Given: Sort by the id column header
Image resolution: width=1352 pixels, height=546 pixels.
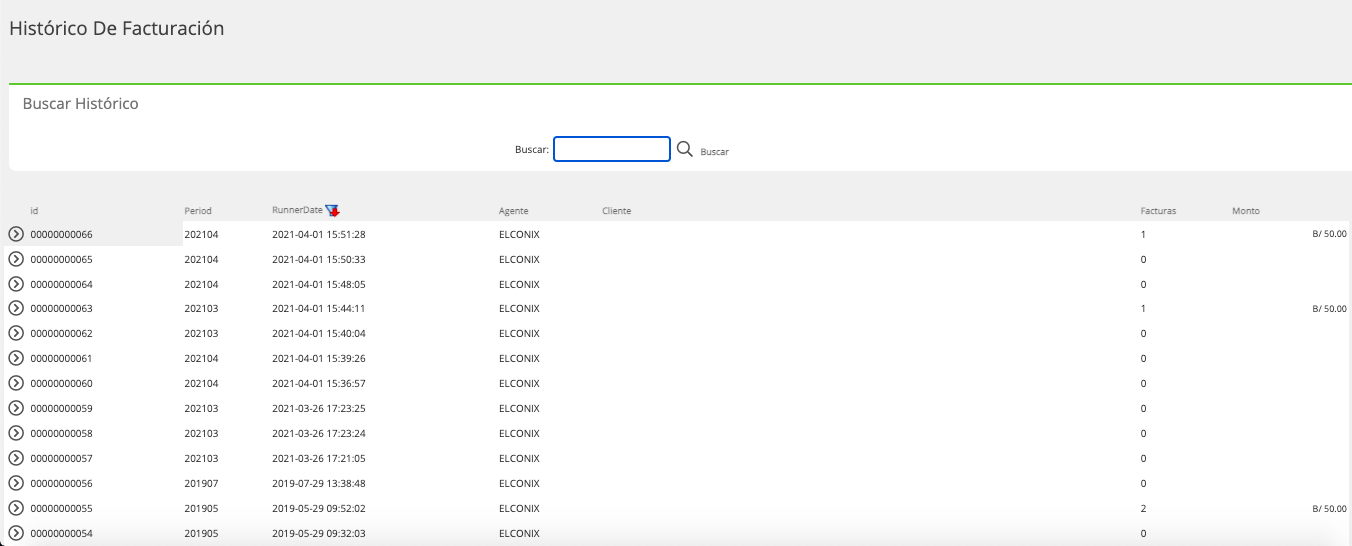Looking at the screenshot, I should pos(34,211).
